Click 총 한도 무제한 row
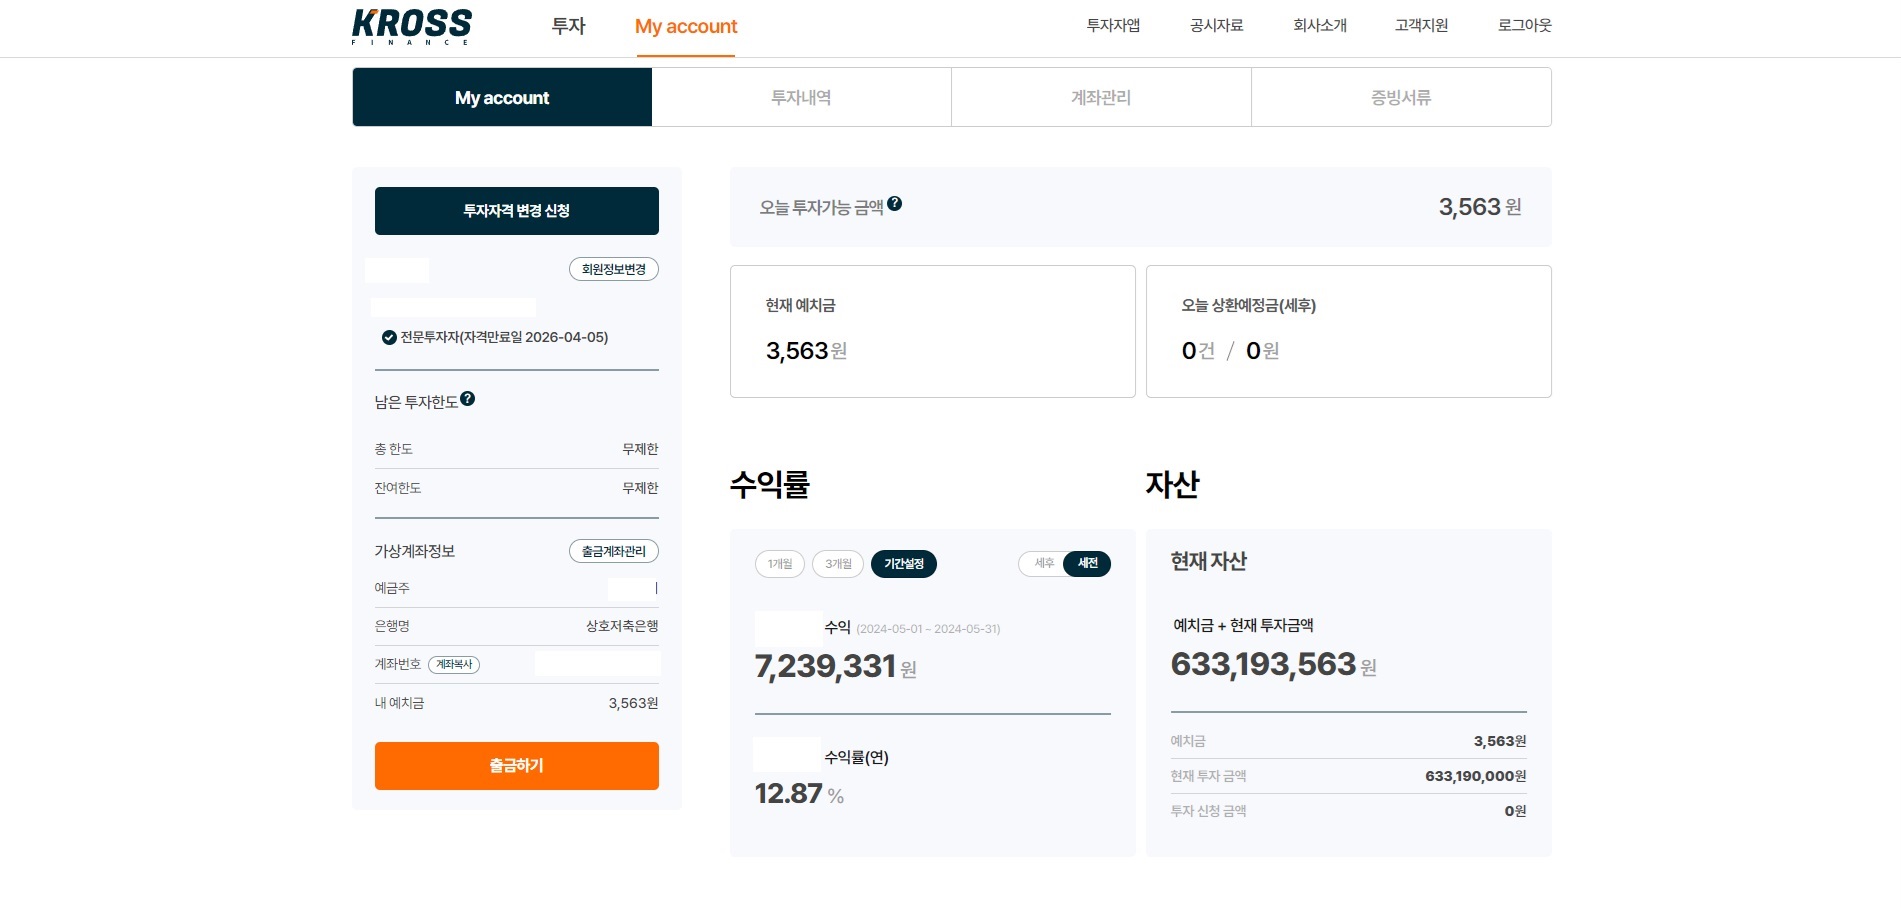1901x908 pixels. click(x=517, y=449)
